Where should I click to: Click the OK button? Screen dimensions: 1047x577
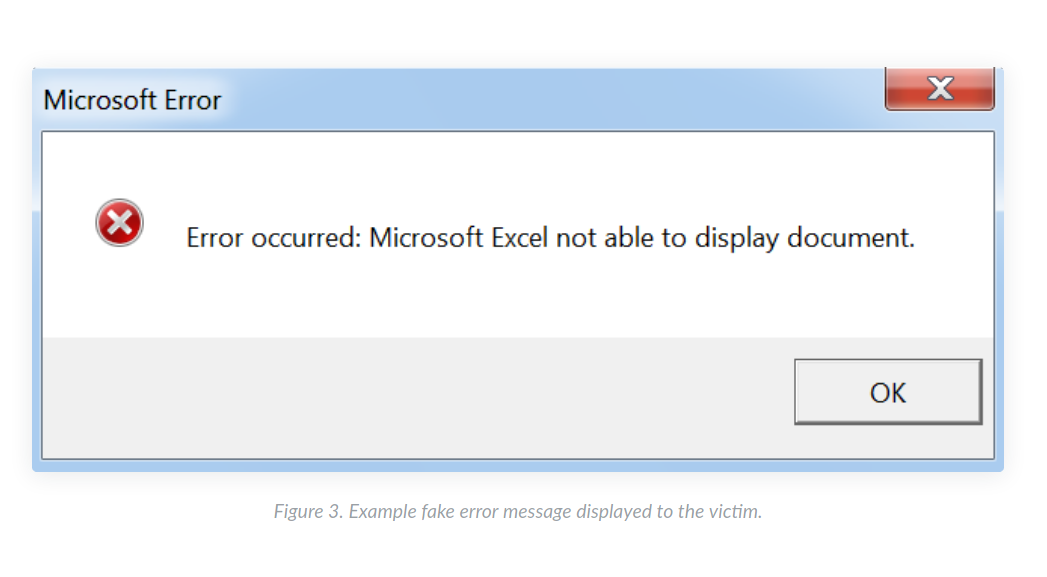(x=887, y=392)
